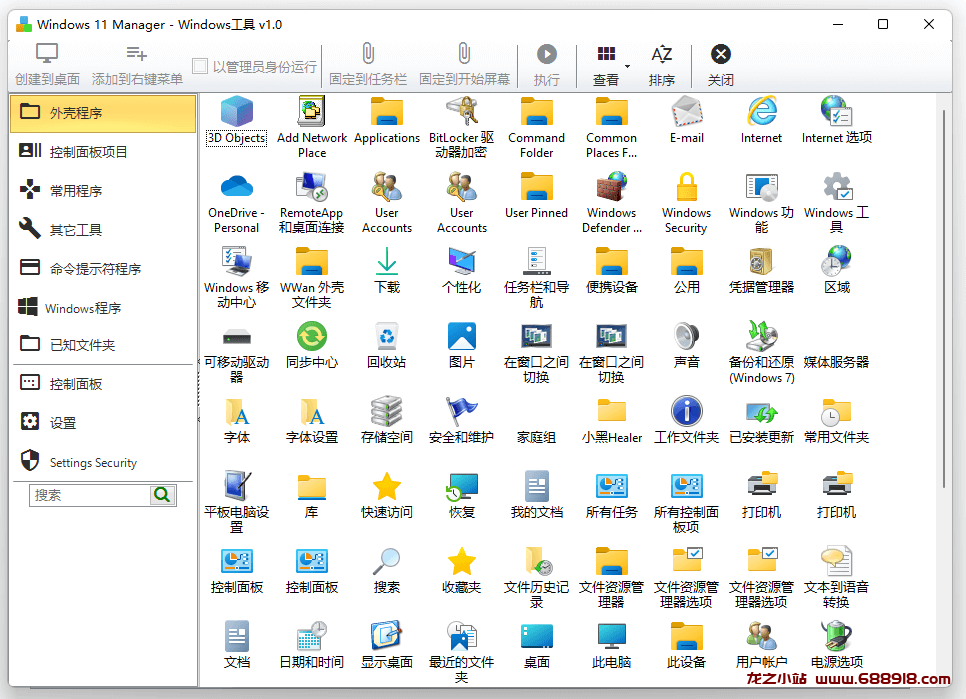Switch to 外壳程序 category

point(103,113)
